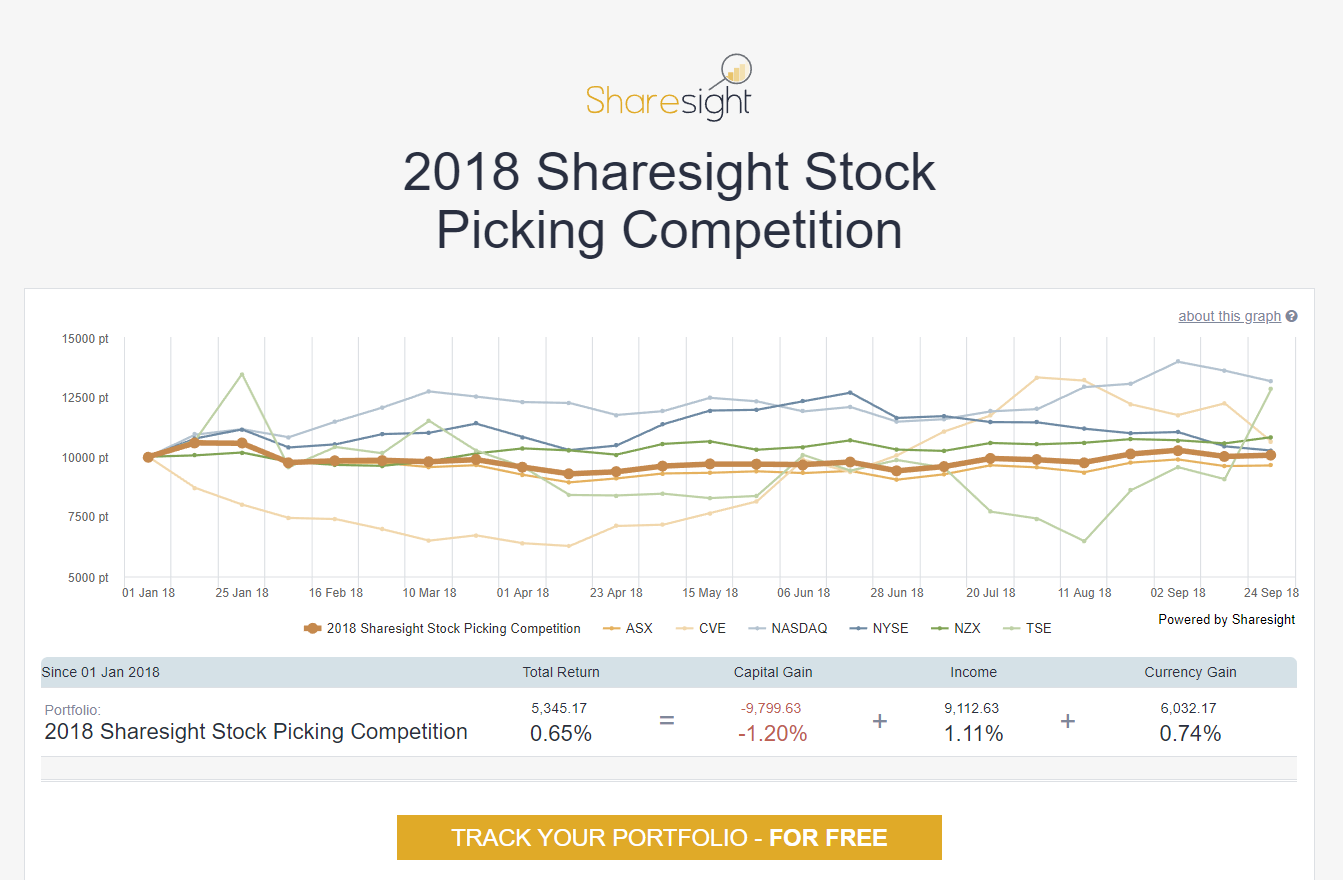
Task: Click the TRACK YOUR PORTFOLIO - FOR FREE button
Action: pos(670,837)
